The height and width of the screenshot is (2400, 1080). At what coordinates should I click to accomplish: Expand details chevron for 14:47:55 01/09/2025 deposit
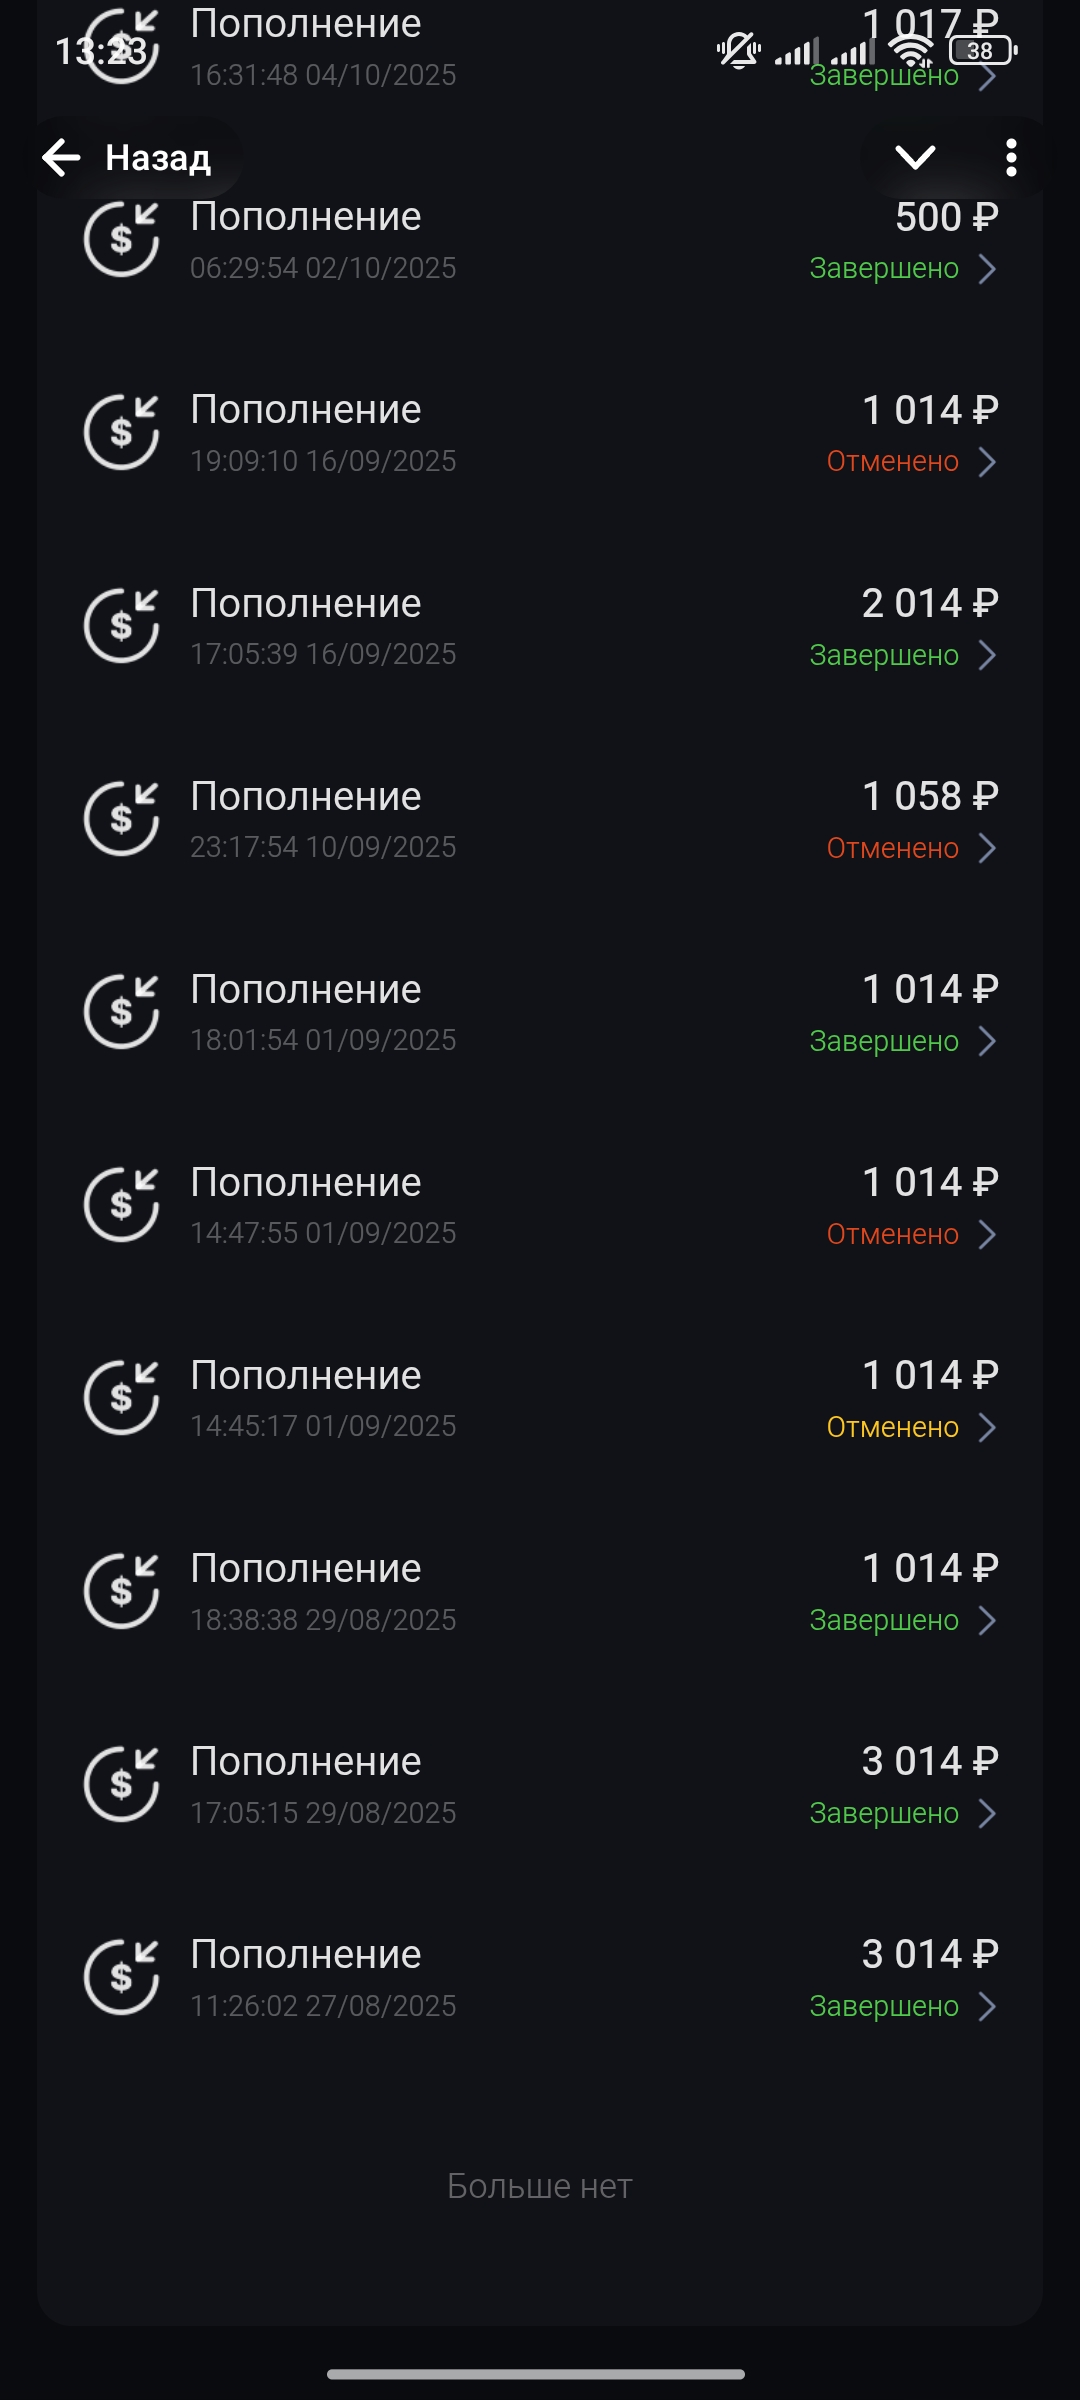pos(987,1234)
